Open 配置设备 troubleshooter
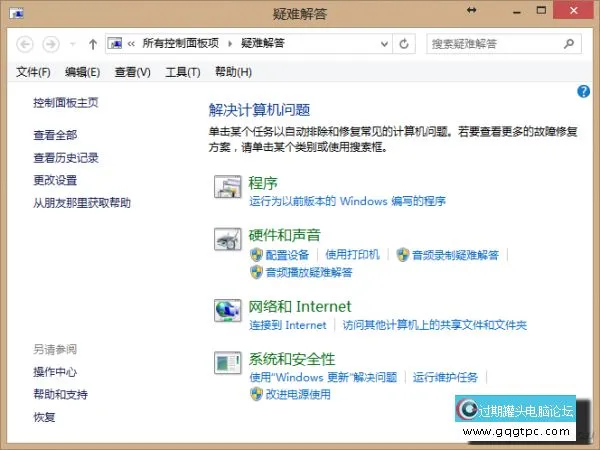The height and width of the screenshot is (450, 600). pos(287,255)
